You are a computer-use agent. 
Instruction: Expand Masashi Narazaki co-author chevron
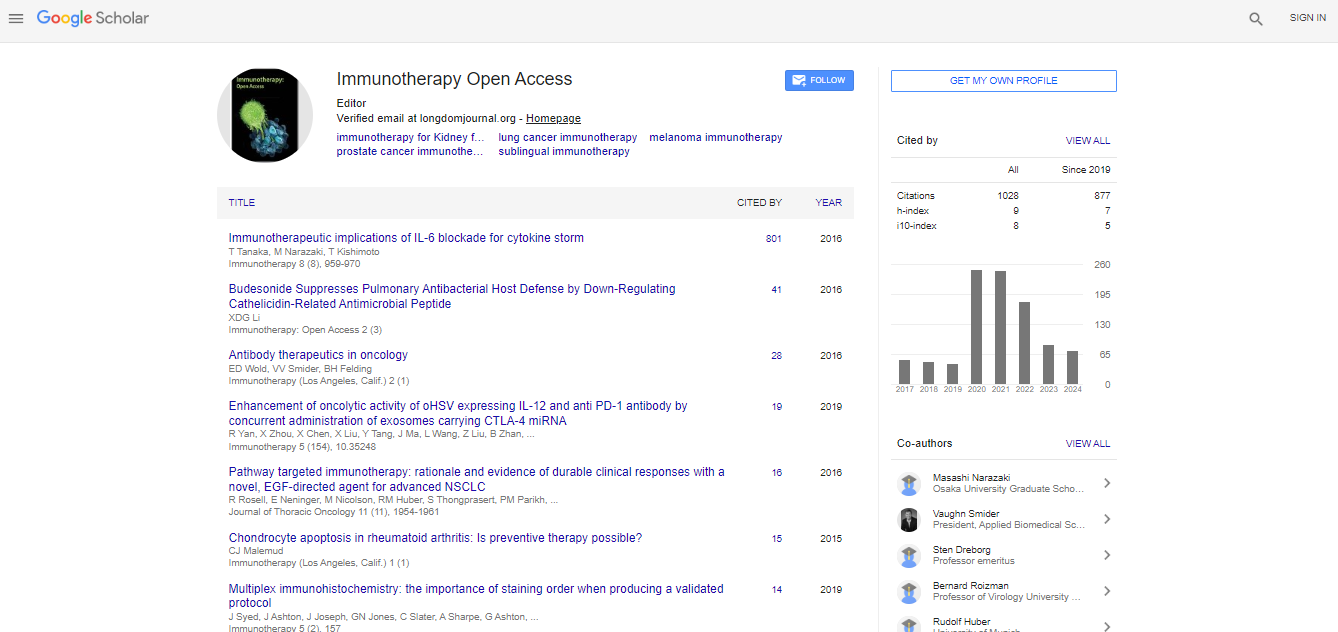pos(1106,484)
